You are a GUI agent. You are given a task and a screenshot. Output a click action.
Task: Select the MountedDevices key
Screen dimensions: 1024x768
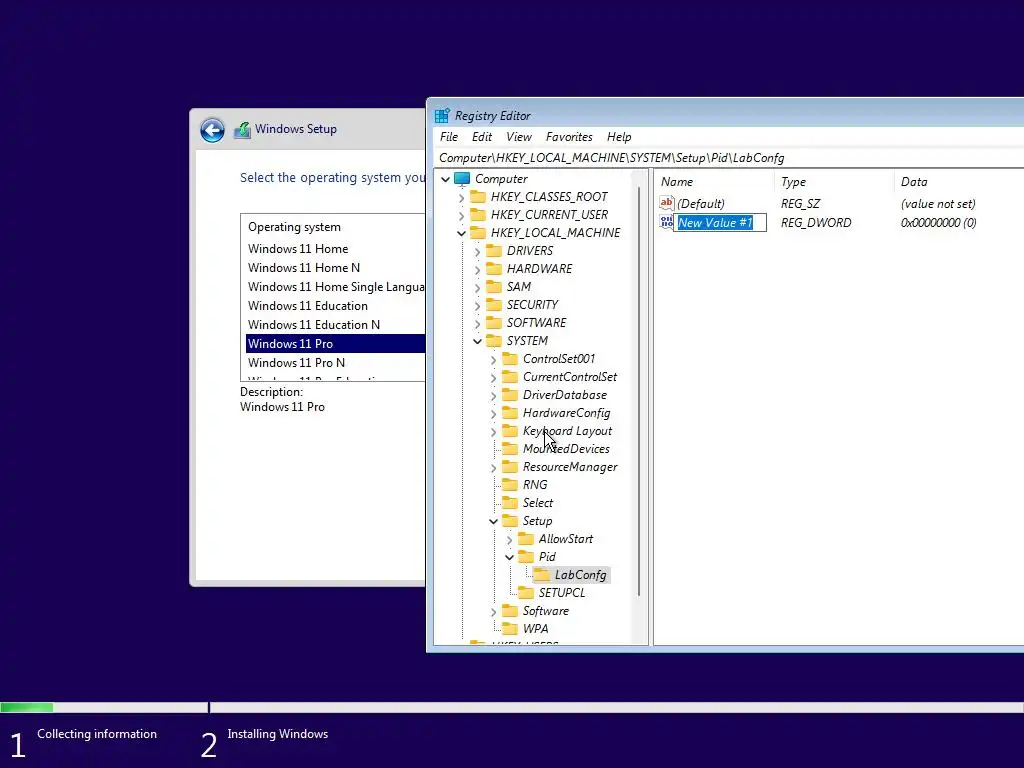click(566, 449)
